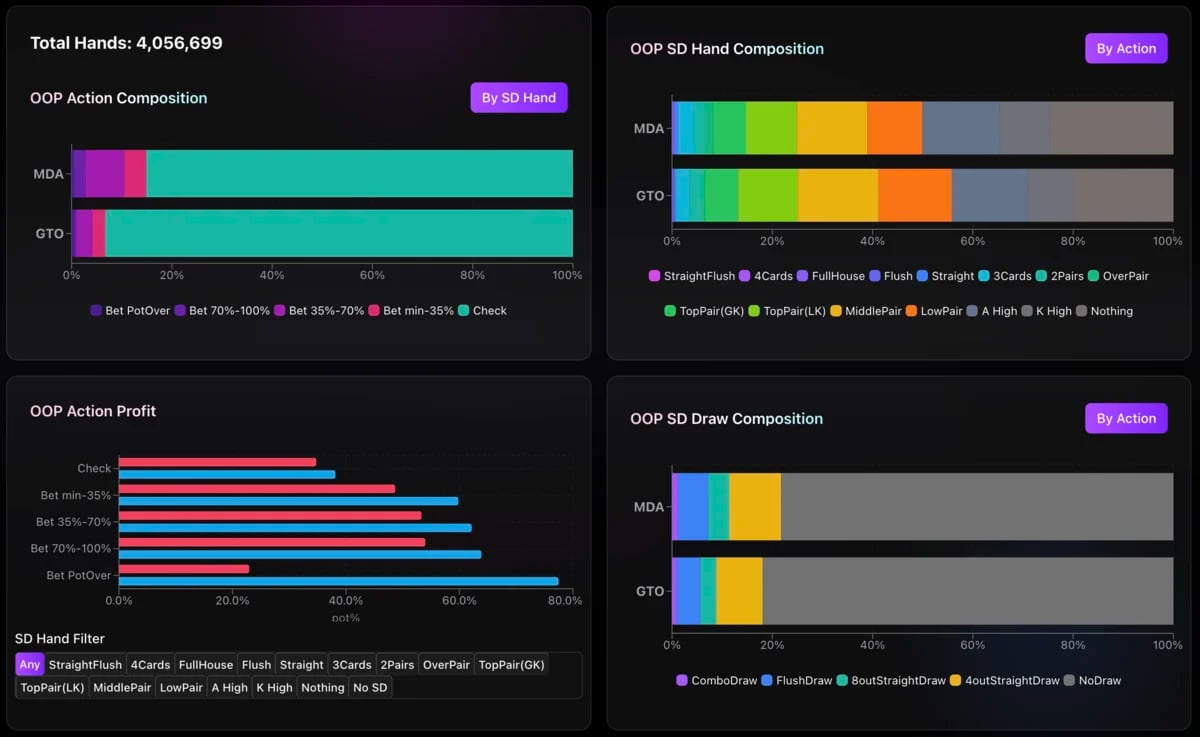Screen dimensions: 1200x737
Task: Filter by TopPair(GK) hands
Action: point(512,664)
